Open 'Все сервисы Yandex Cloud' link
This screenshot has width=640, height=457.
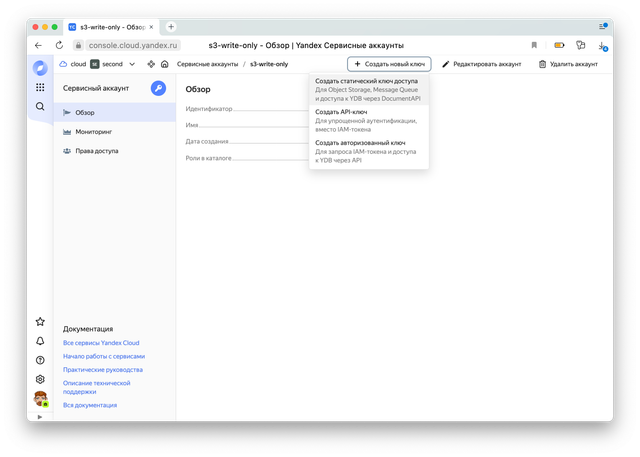click(104, 343)
